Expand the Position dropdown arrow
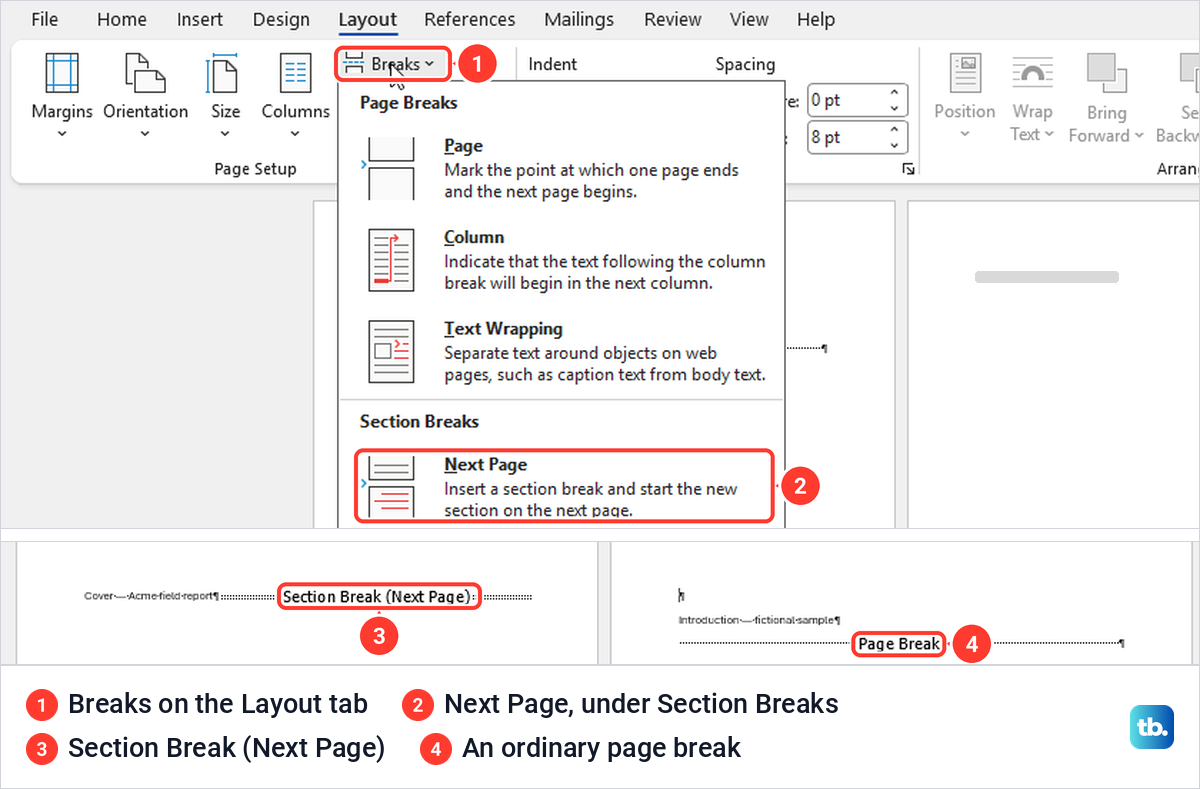The width and height of the screenshot is (1200, 789). [965, 134]
